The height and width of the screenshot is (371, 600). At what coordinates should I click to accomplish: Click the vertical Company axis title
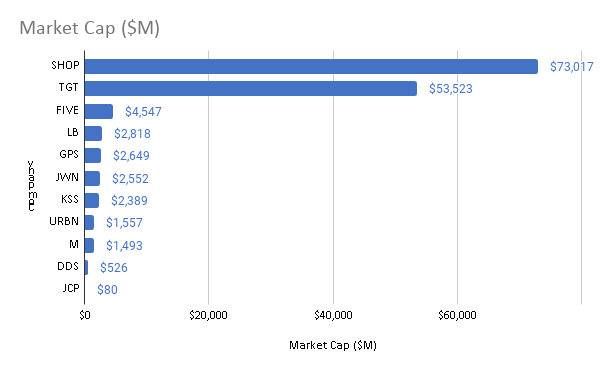32,186
